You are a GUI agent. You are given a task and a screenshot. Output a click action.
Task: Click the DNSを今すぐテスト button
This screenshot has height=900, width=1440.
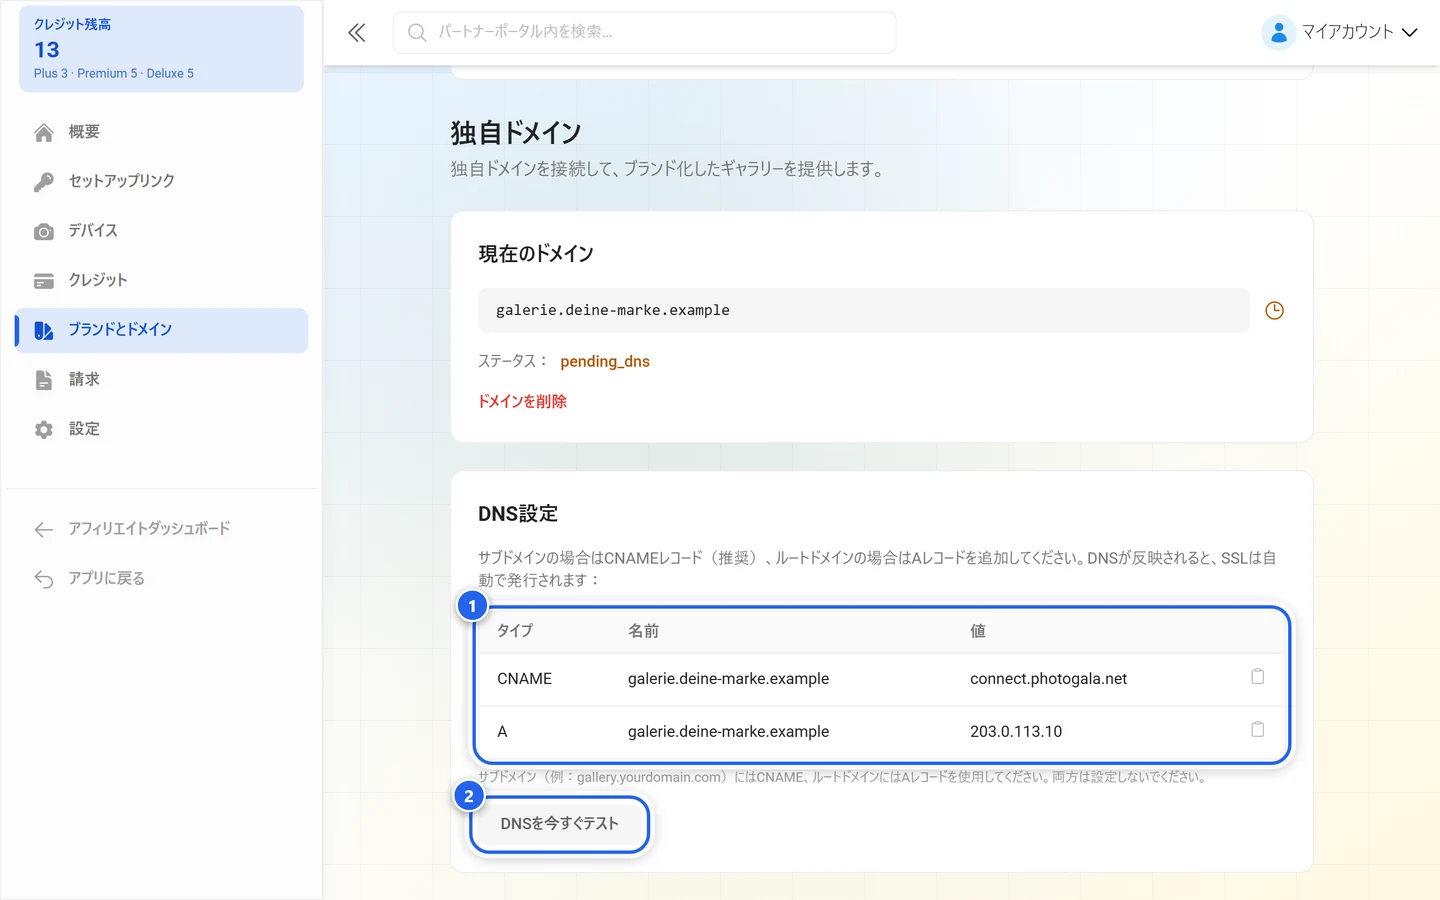559,824
